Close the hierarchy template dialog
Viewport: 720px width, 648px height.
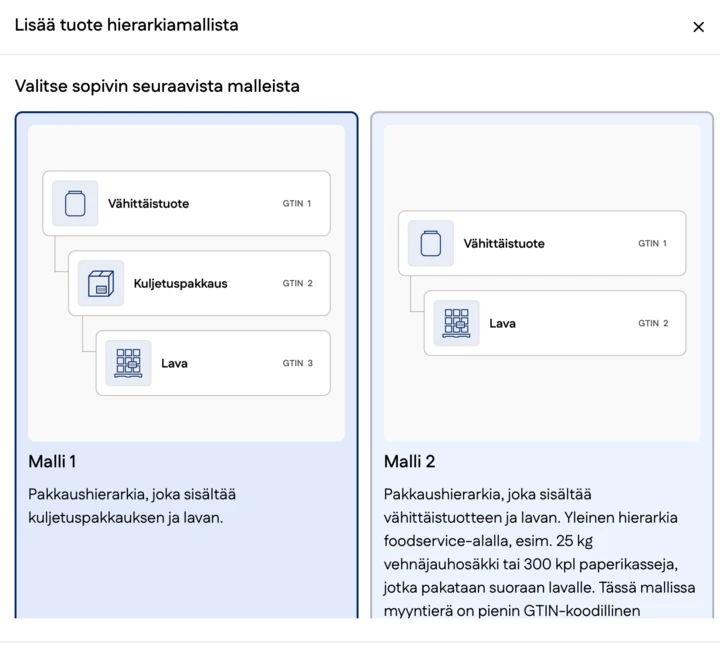point(698,27)
